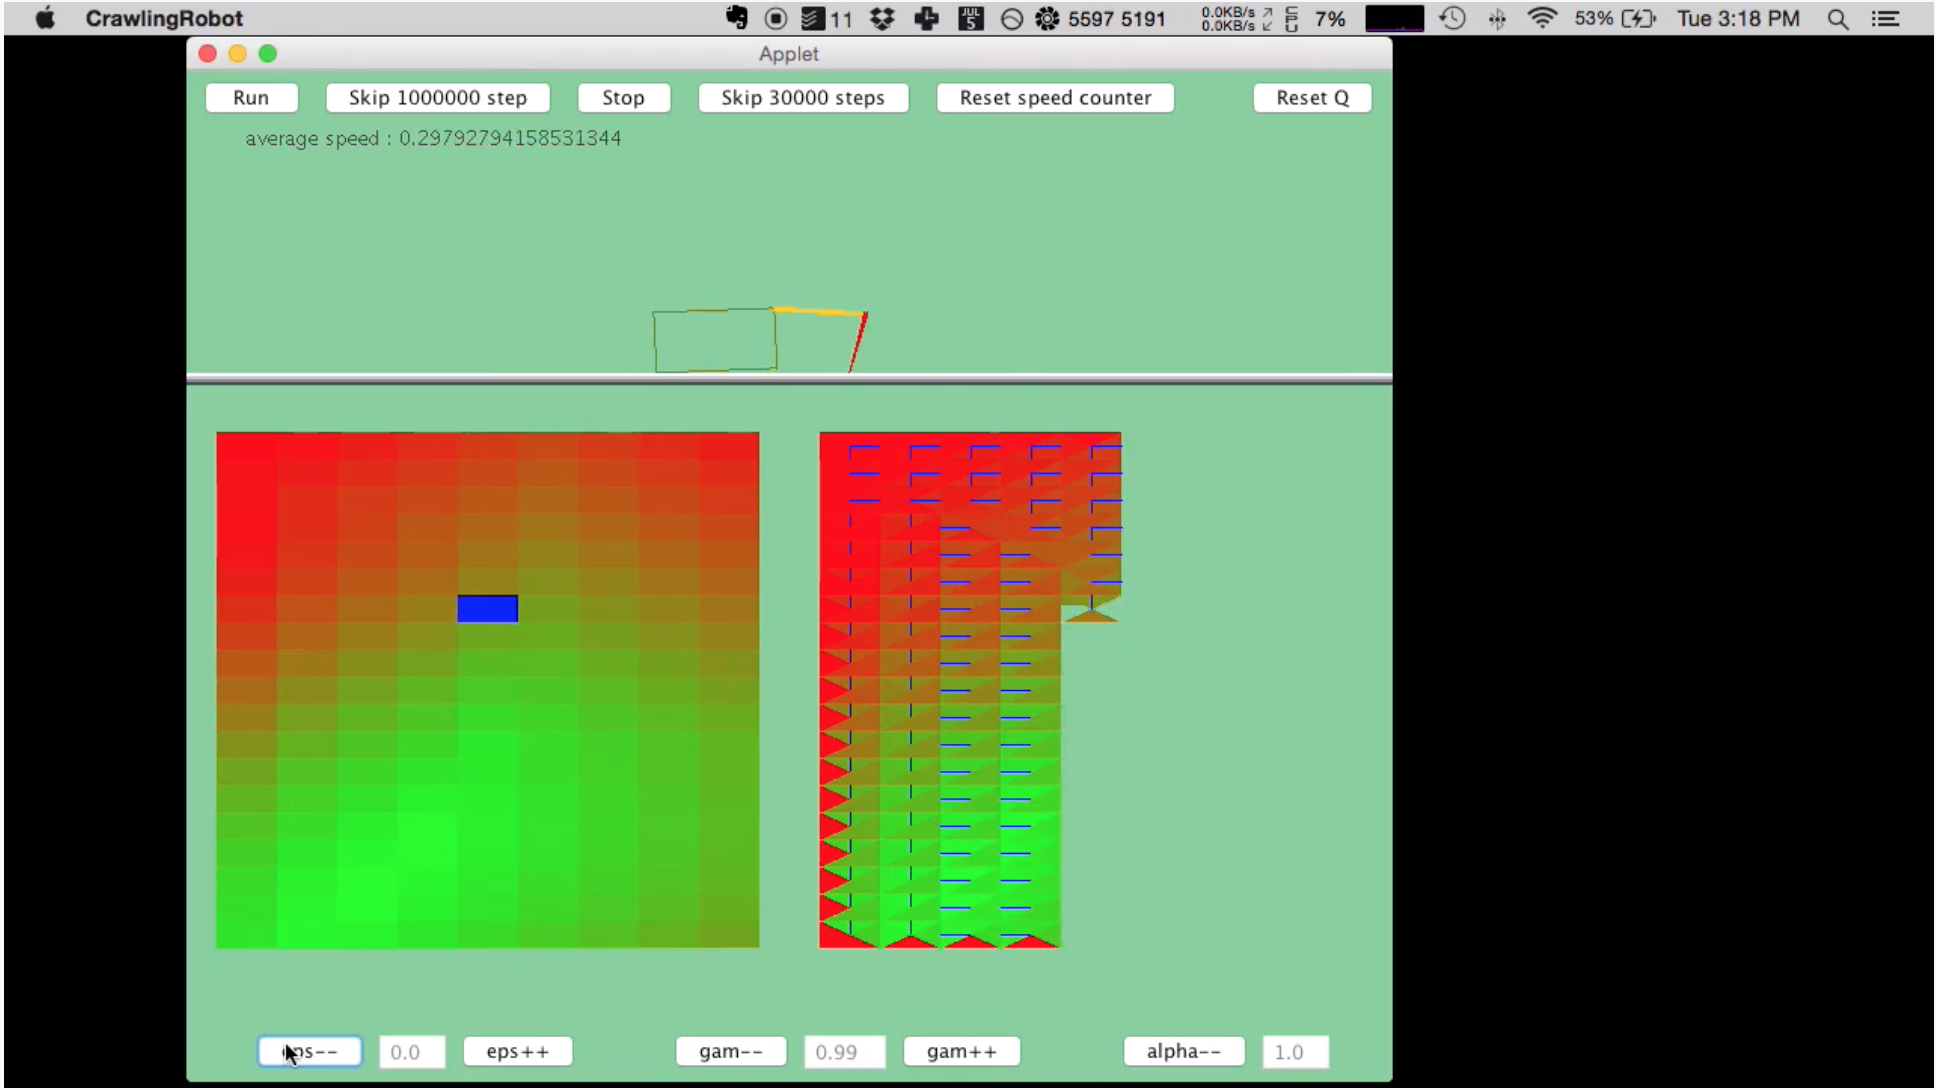Decrease epsilon with eps-- button
The height and width of the screenshot is (1090, 1936).
click(x=310, y=1052)
